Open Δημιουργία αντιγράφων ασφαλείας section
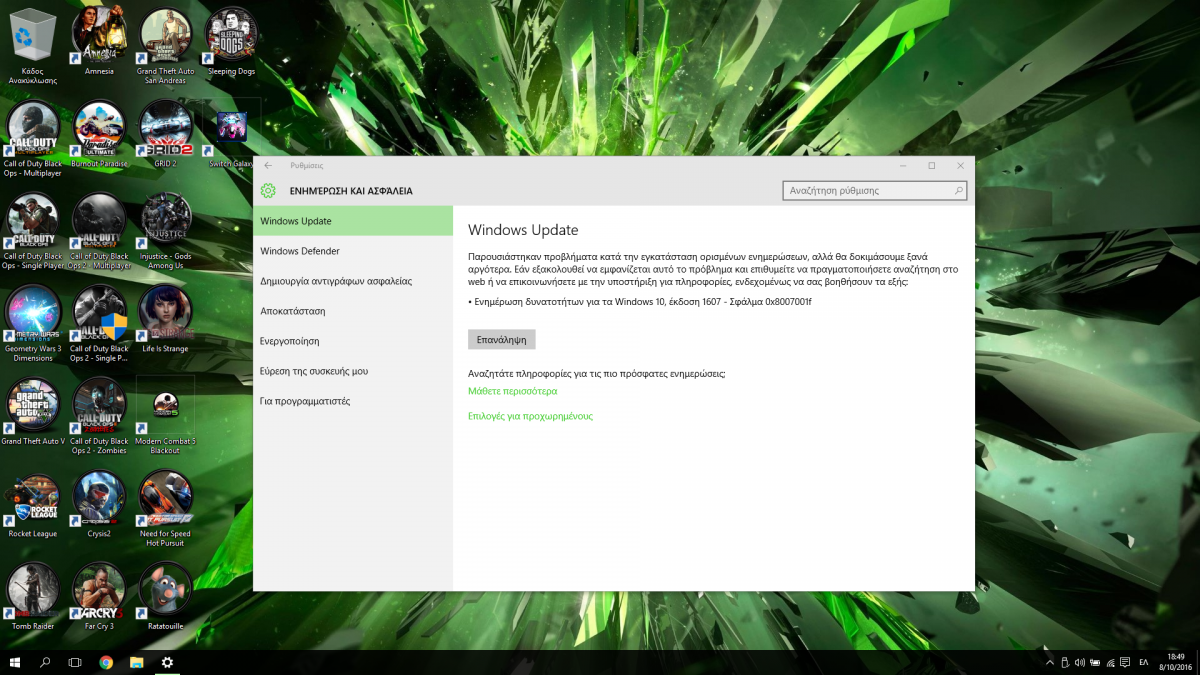The image size is (1200, 675). point(353,281)
